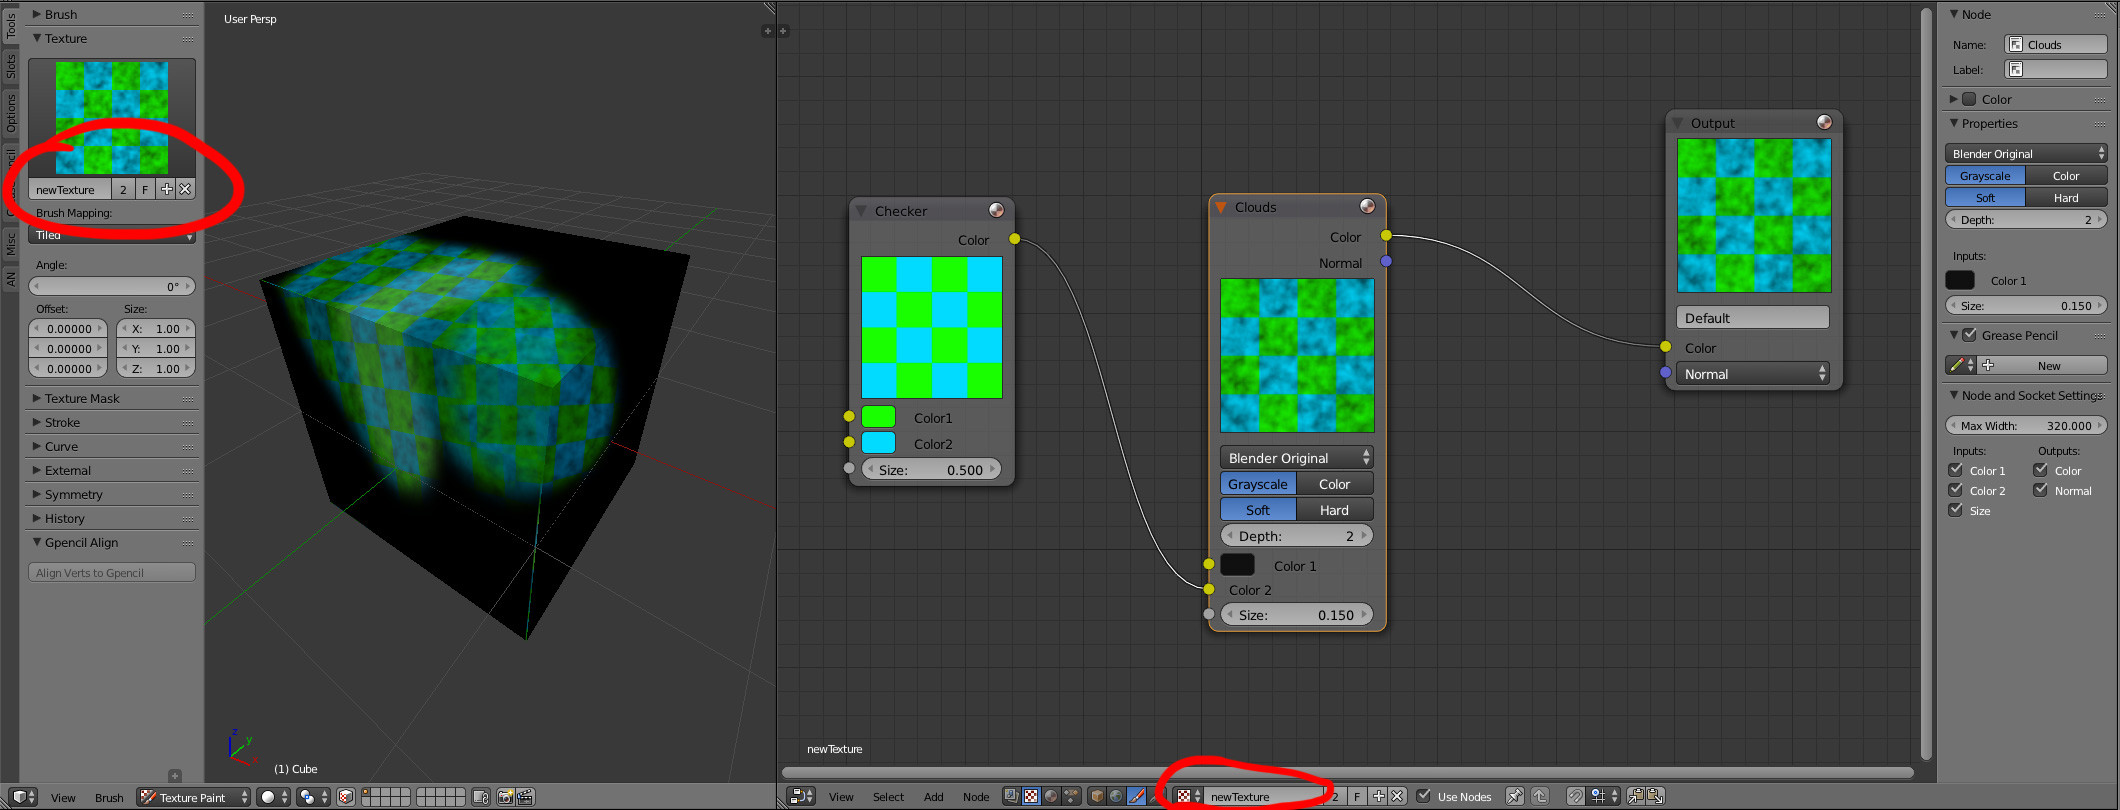Open the Normal dropdown in Output node
This screenshot has width=2120, height=810.
coord(1753,373)
